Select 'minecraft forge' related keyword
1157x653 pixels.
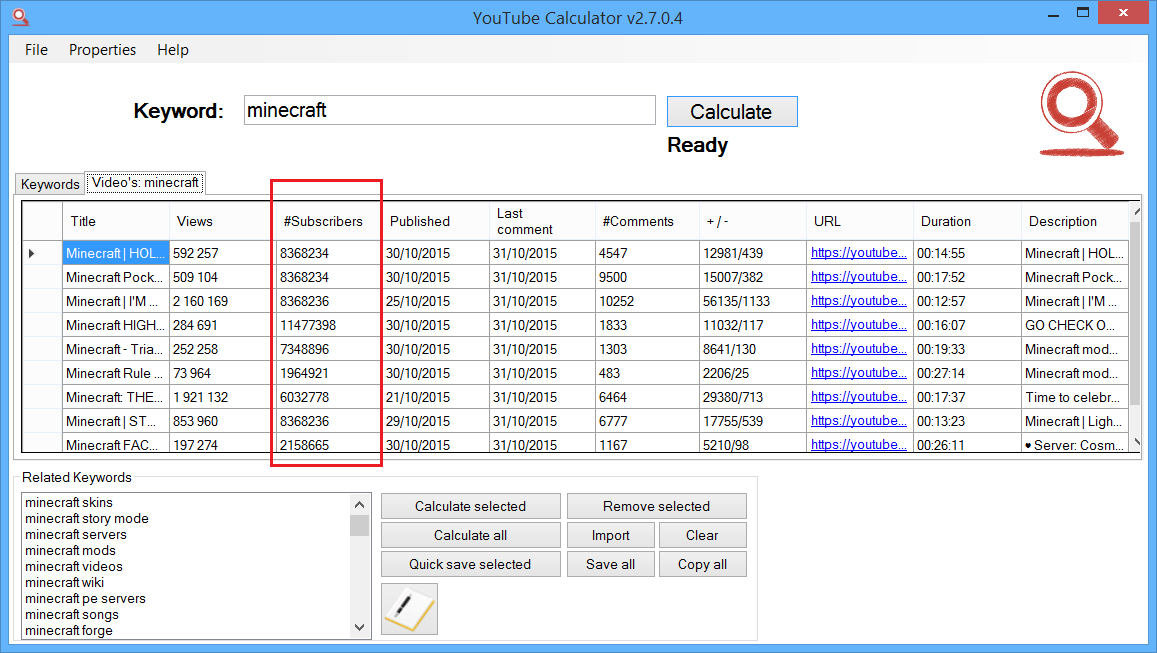coord(69,630)
